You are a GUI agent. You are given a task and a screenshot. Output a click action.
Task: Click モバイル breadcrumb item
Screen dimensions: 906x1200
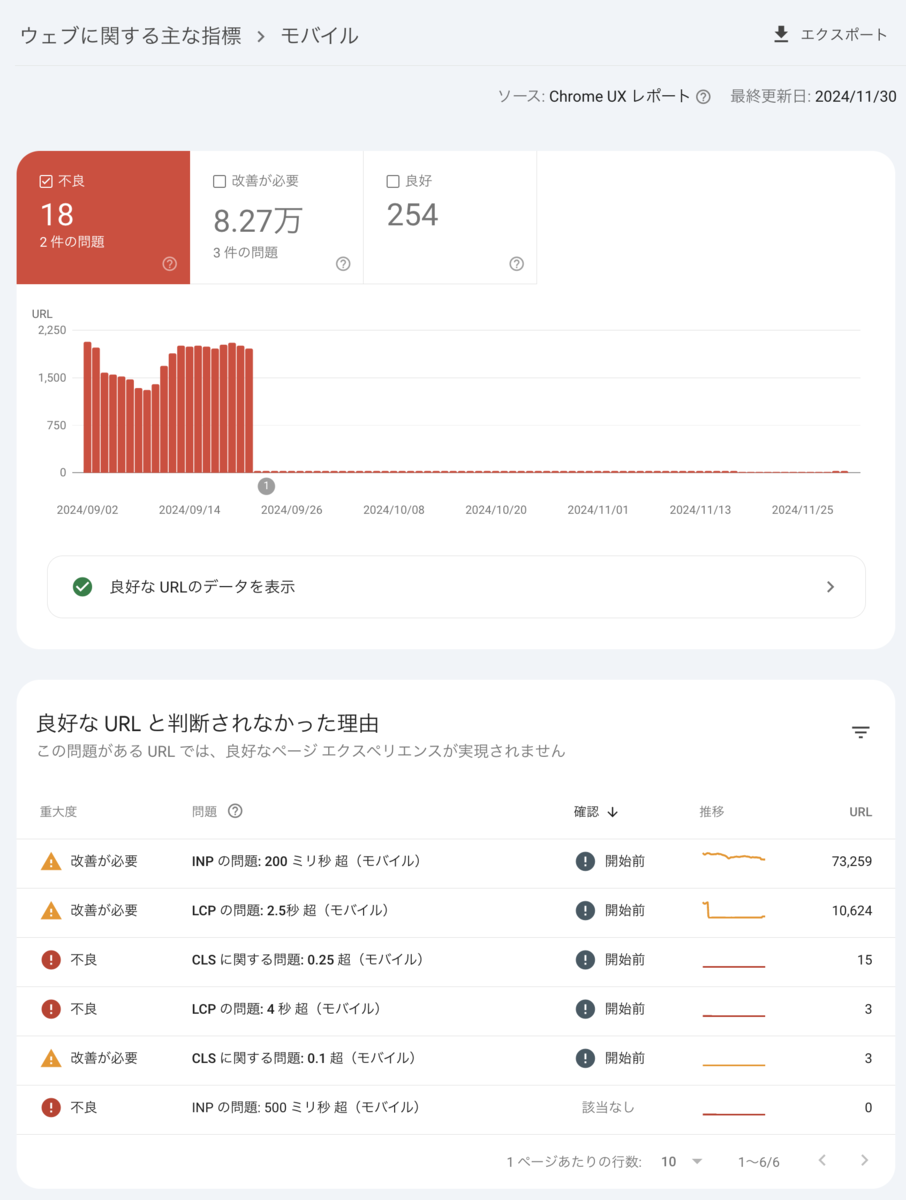click(319, 36)
